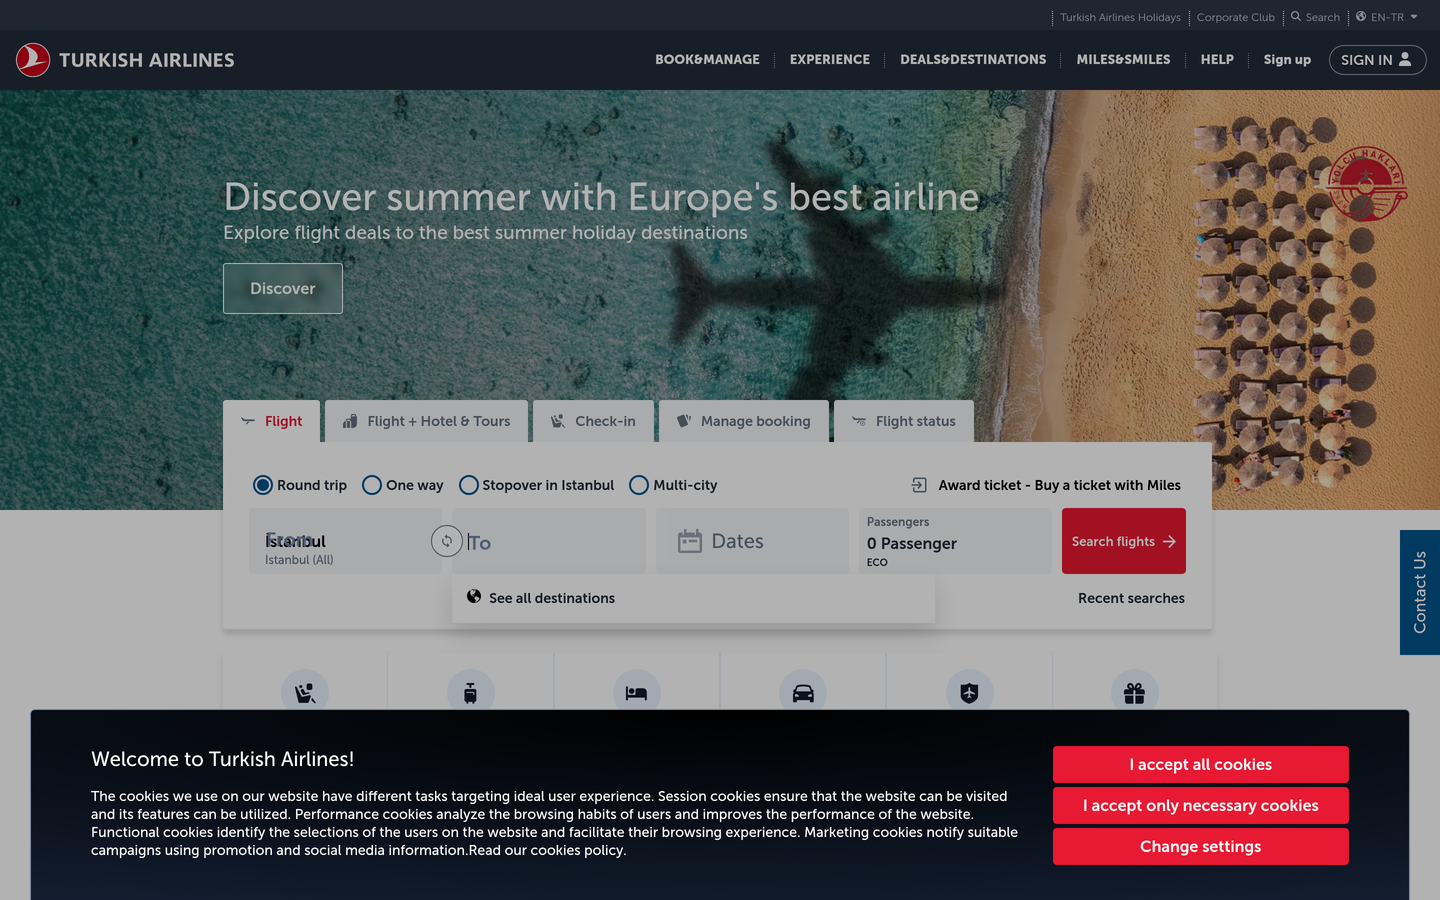The height and width of the screenshot is (900, 1440).
Task: Click See all destinations
Action: click(x=552, y=598)
